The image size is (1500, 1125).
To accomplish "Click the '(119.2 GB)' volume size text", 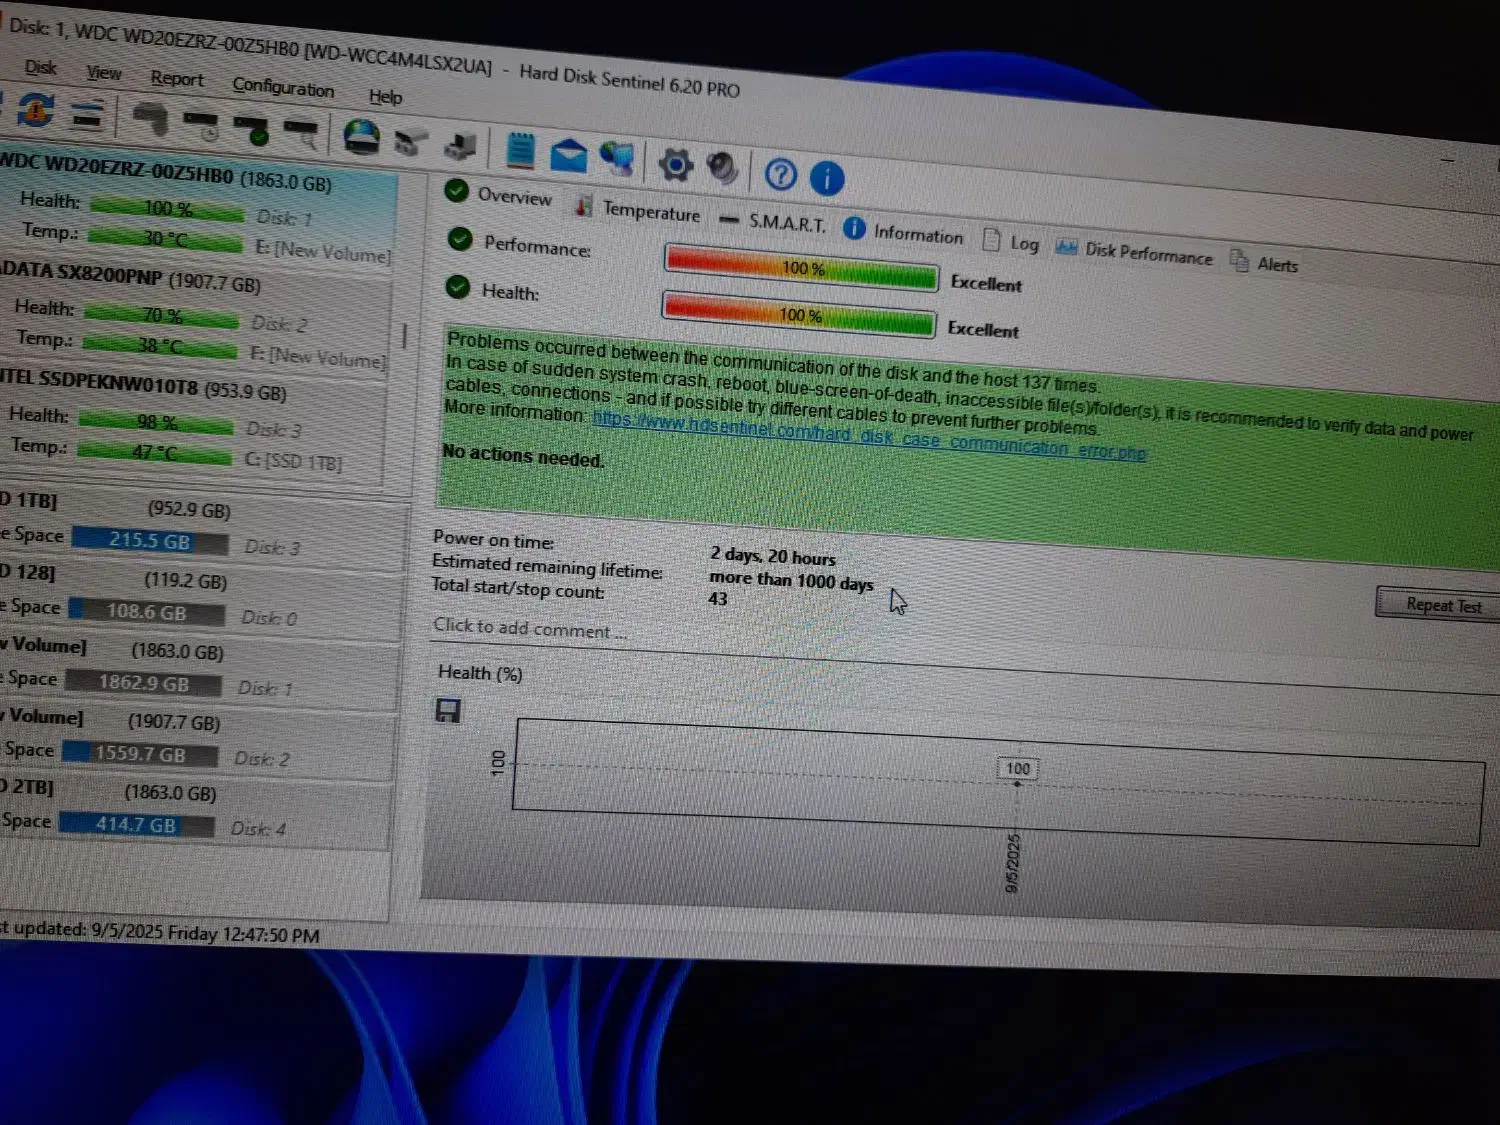I will tap(185, 581).
